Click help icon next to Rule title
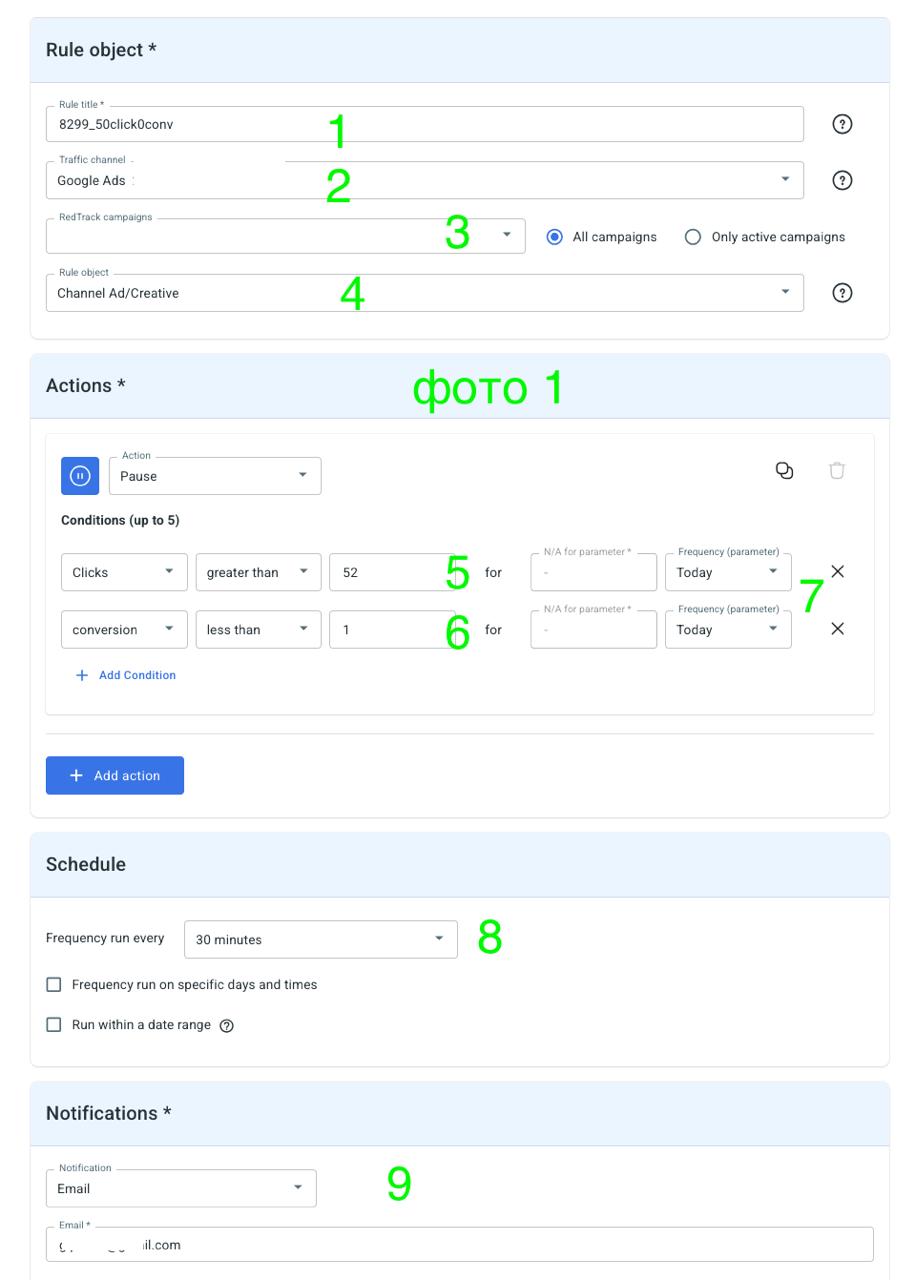916x1280 pixels. click(842, 124)
